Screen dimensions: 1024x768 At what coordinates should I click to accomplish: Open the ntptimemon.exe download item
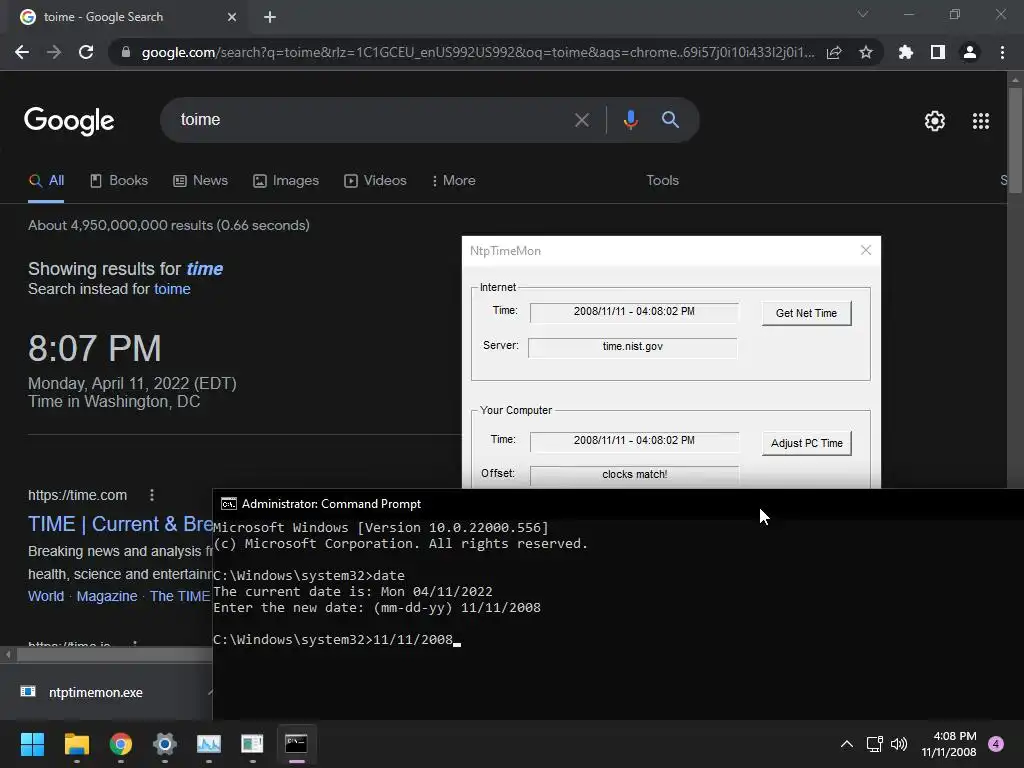click(95, 693)
